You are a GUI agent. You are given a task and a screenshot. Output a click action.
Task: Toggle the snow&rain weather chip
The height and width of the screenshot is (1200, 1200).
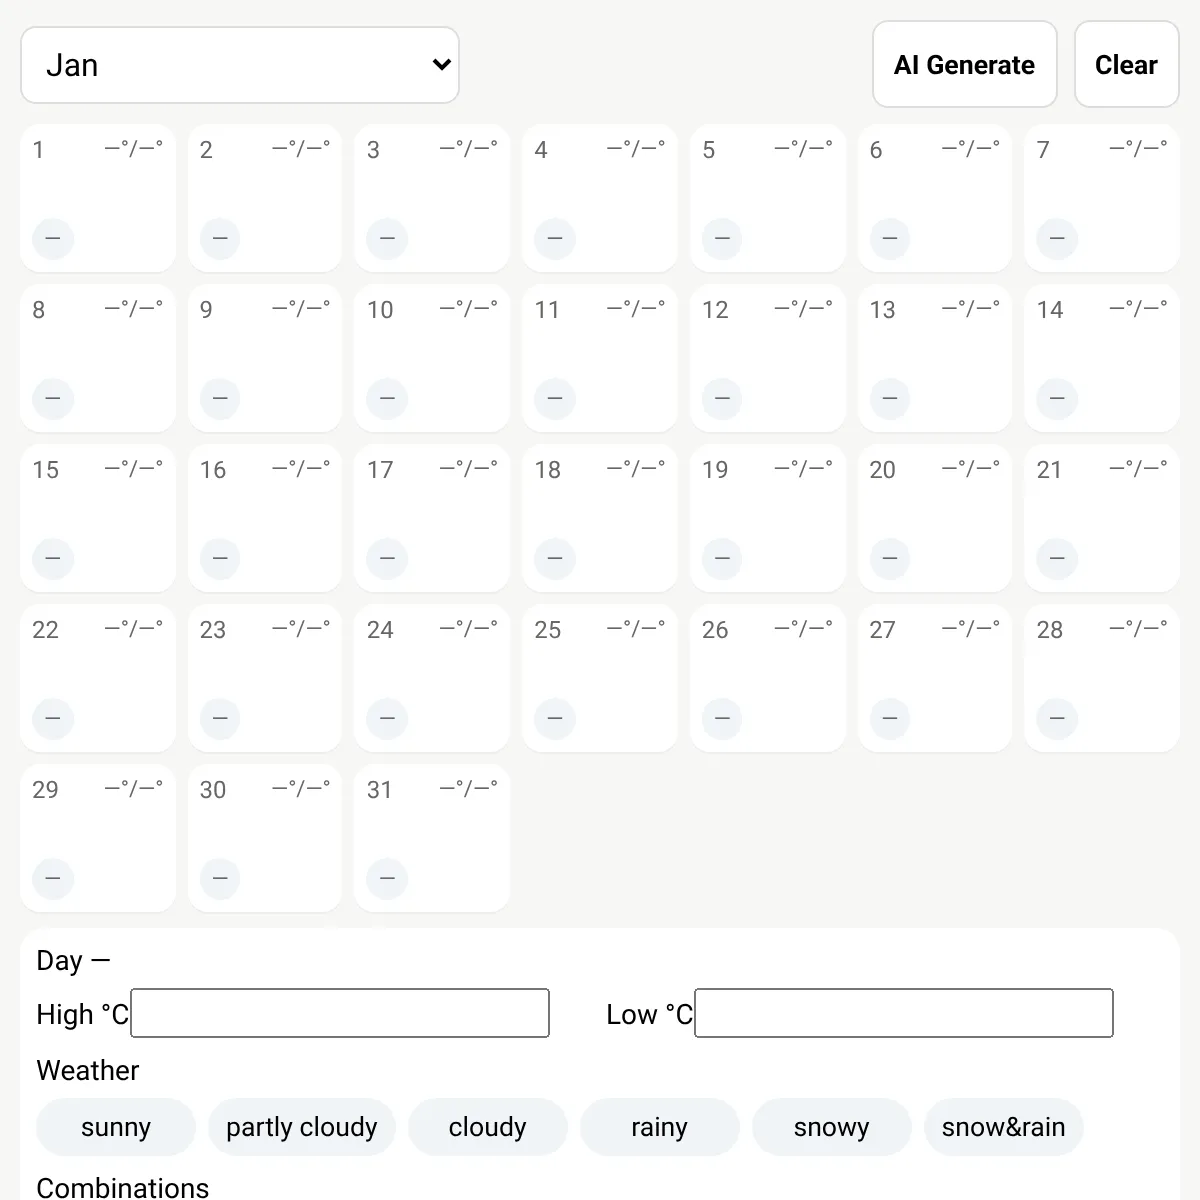(1004, 1127)
